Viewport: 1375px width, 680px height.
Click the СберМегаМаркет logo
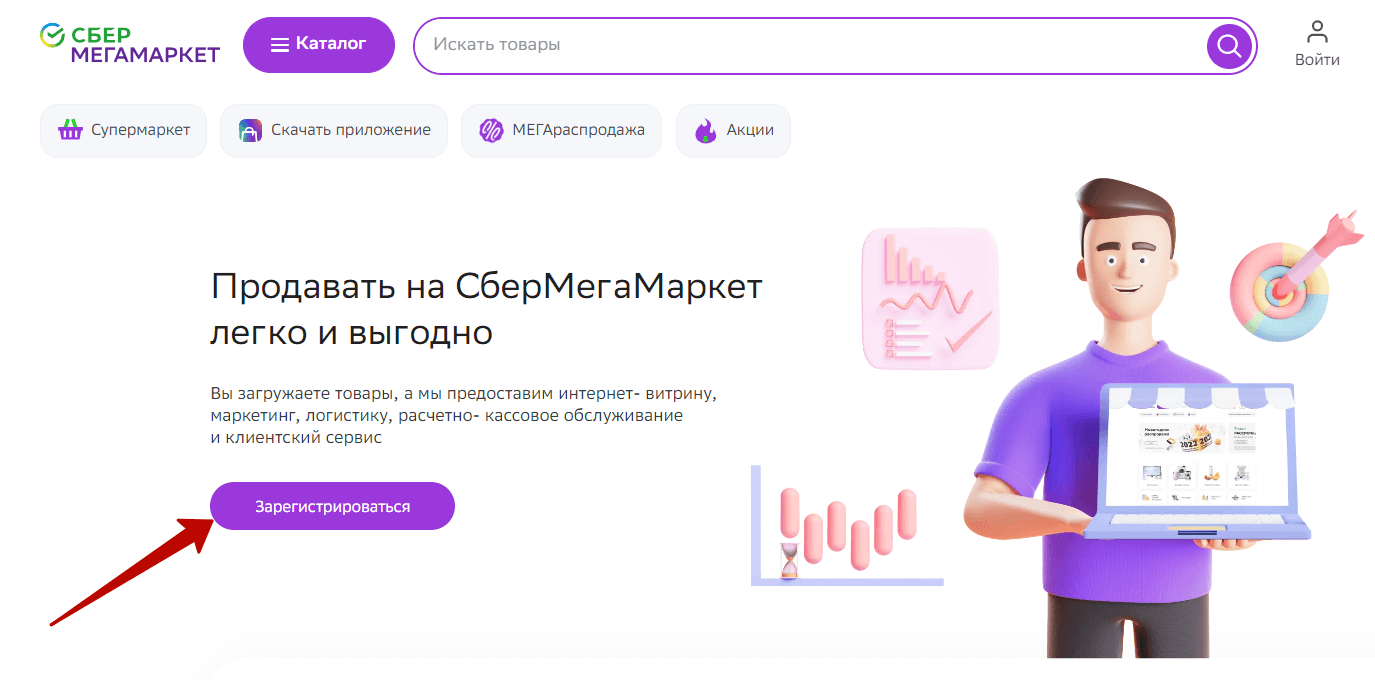[x=129, y=44]
